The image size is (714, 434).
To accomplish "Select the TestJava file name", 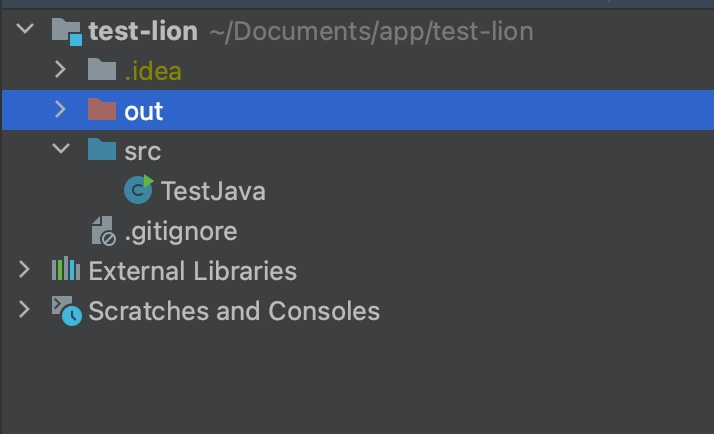I will point(212,191).
